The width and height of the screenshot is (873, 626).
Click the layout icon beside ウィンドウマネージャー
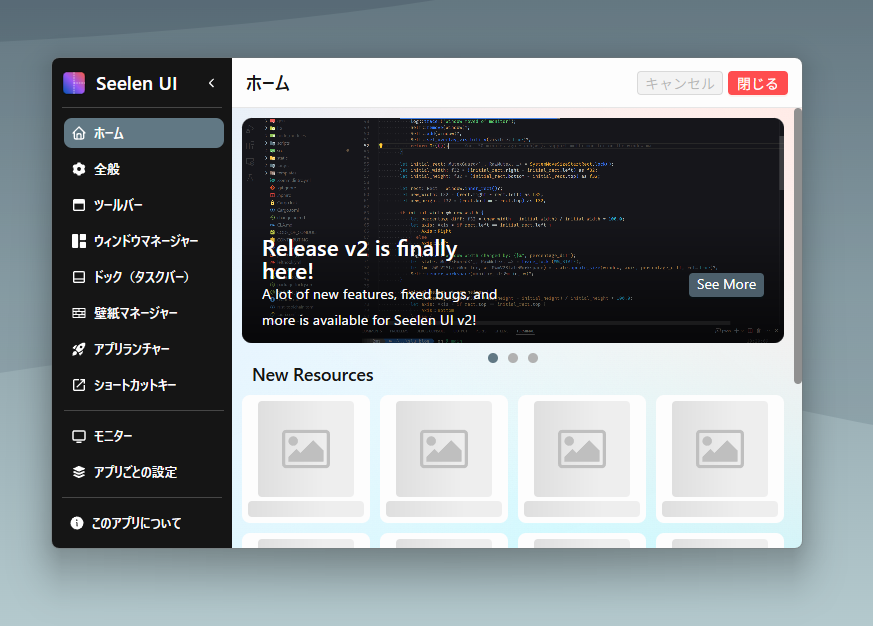tap(79, 241)
